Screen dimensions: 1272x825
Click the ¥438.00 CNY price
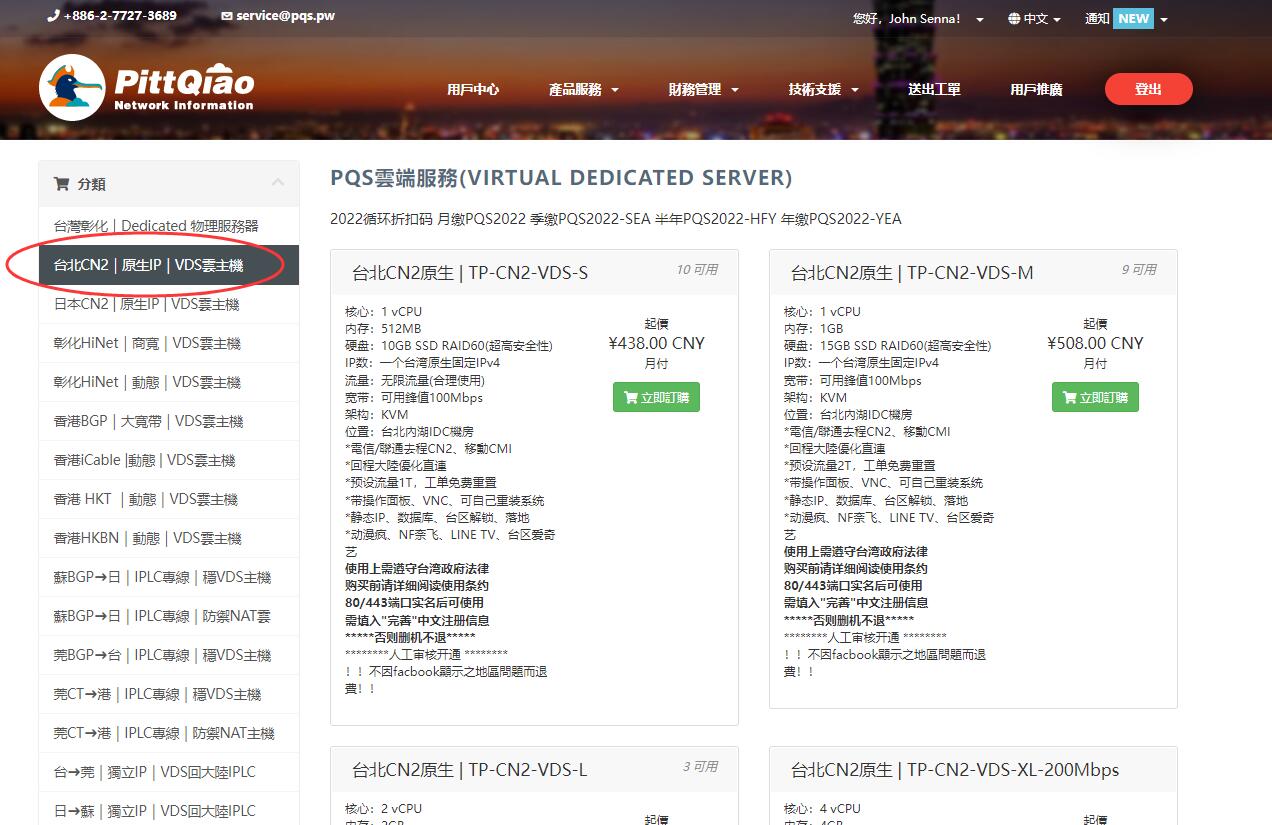656,343
